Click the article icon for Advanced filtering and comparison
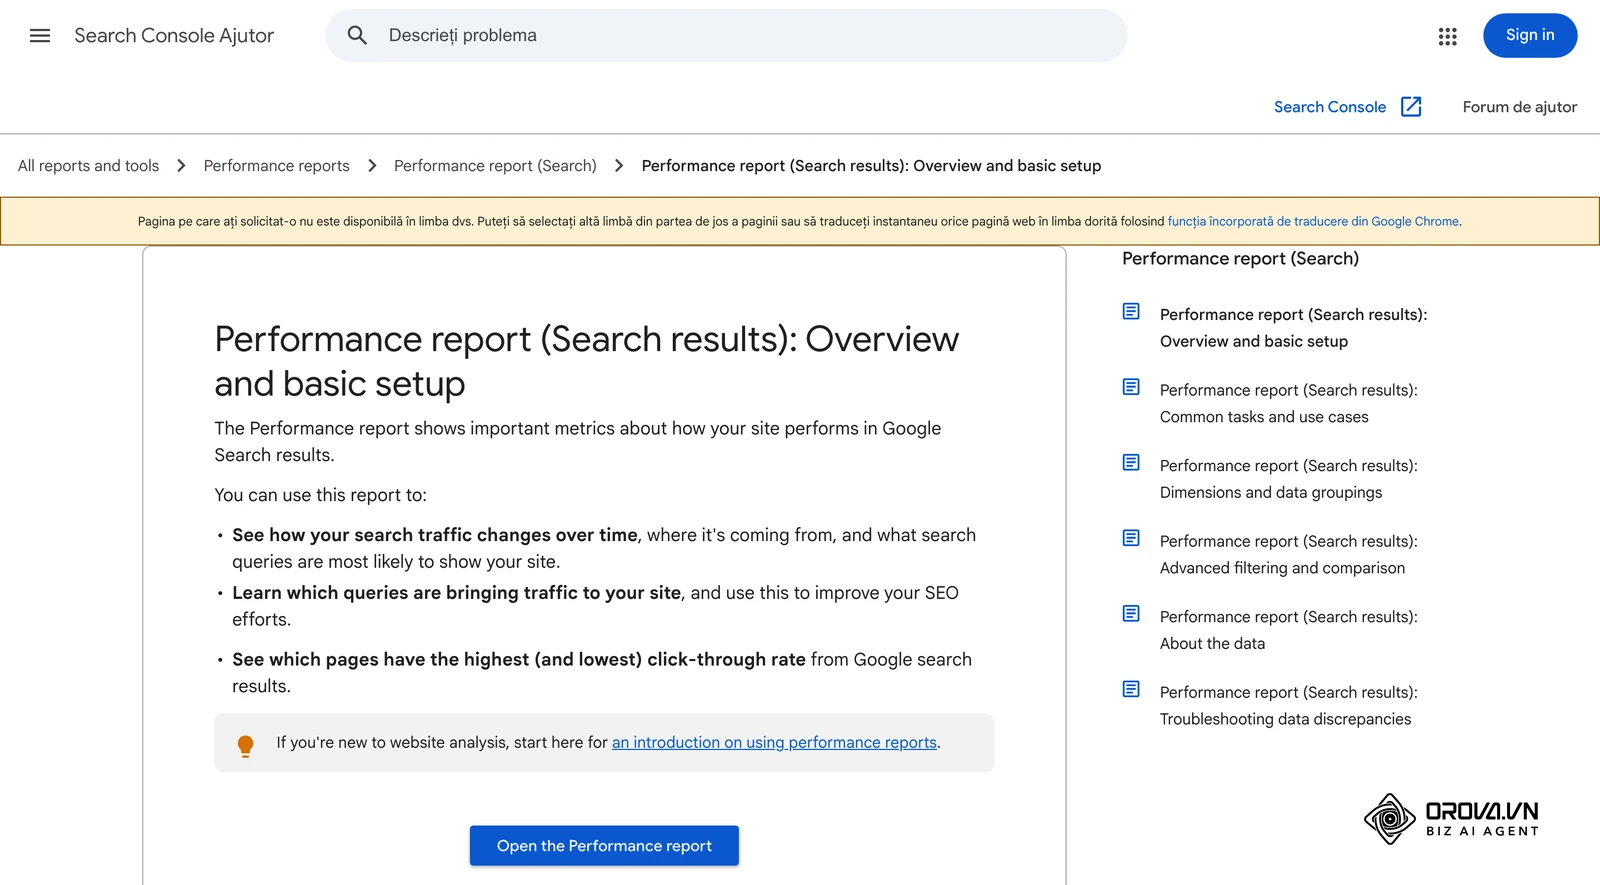1600x885 pixels. pos(1131,538)
